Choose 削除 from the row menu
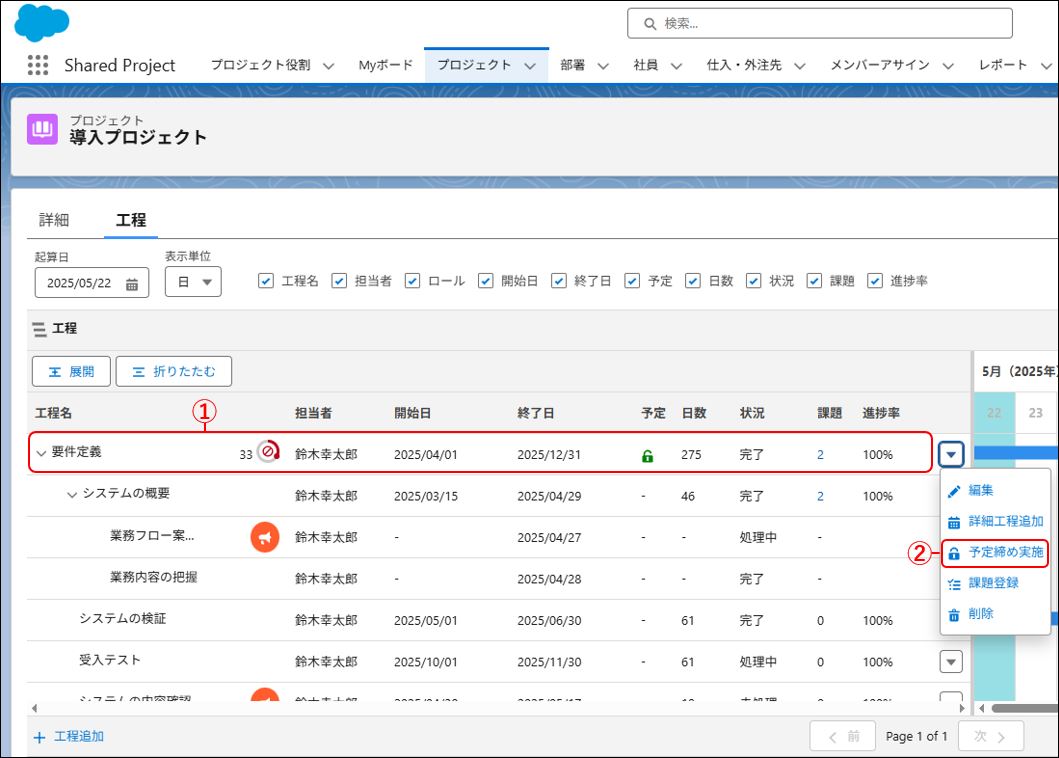 (981, 614)
